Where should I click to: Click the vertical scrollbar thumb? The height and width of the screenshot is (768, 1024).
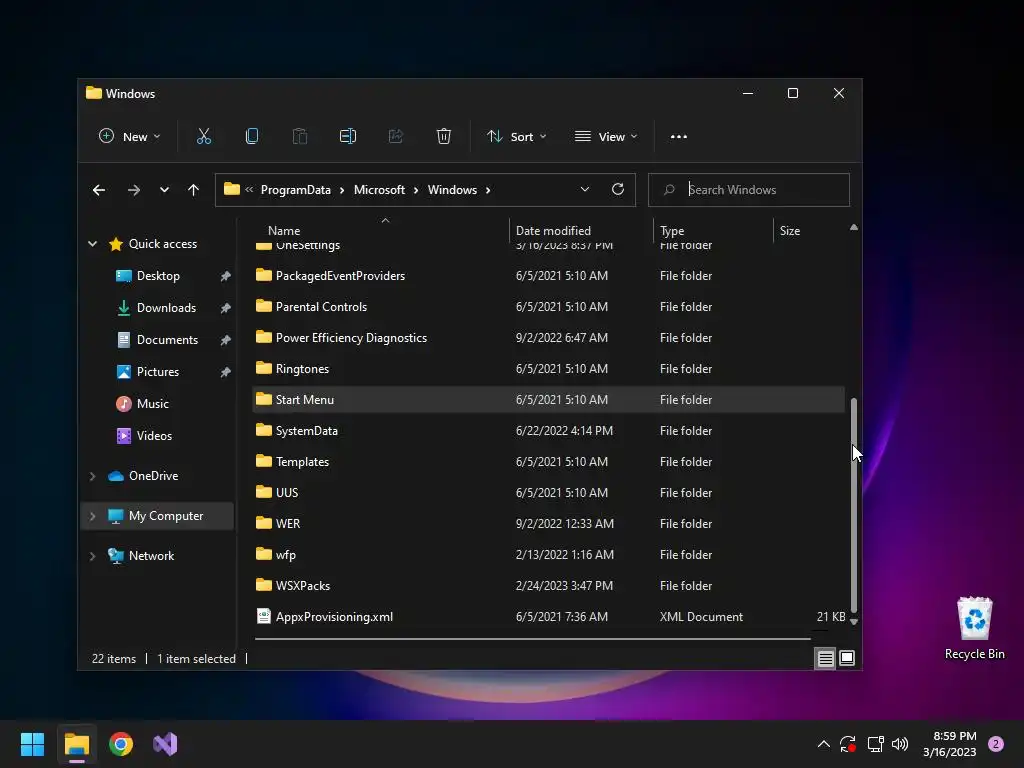tap(854, 504)
